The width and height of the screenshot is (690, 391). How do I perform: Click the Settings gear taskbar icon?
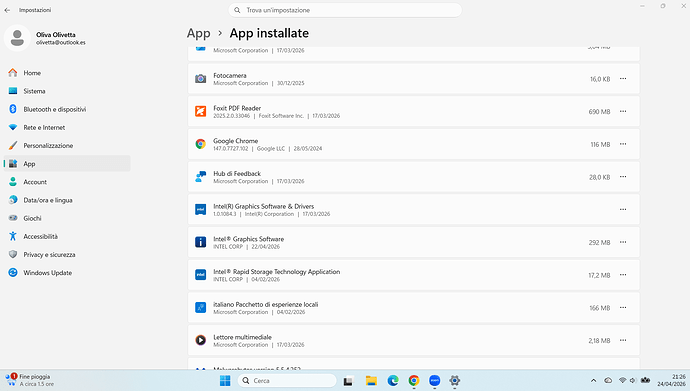point(455,380)
